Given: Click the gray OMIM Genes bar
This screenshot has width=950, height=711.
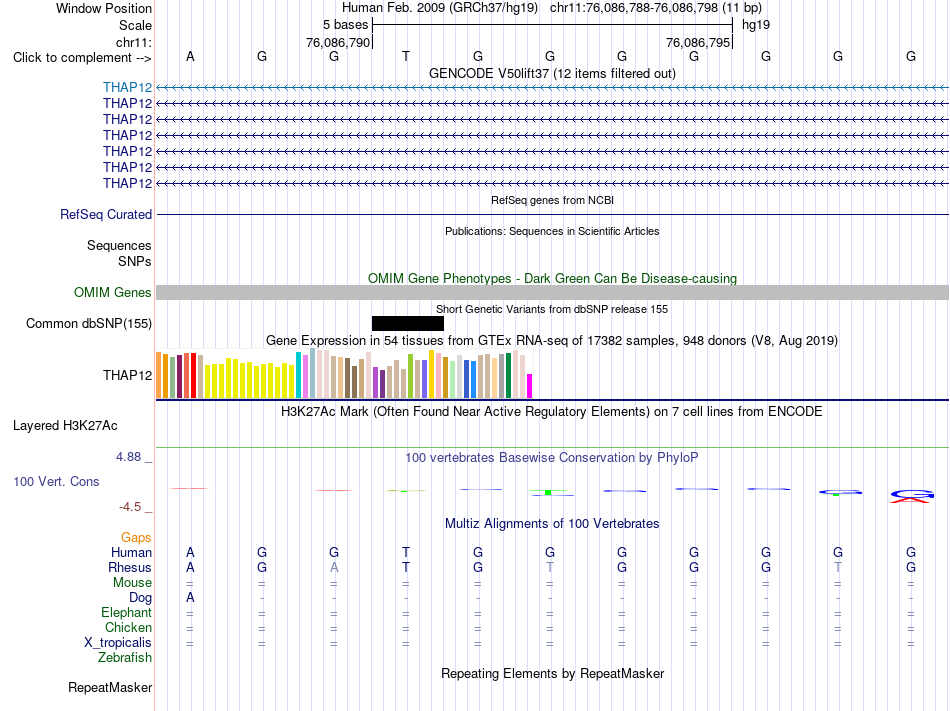Looking at the screenshot, I should click(552, 293).
